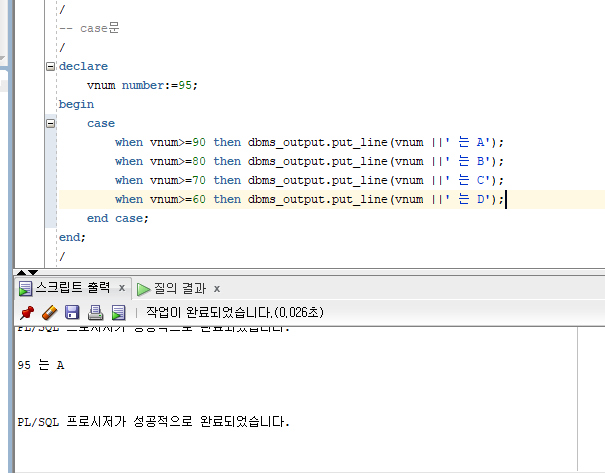The image size is (605, 473).
Task: Click the 'when vnum>=60' code line
Action: (309, 199)
